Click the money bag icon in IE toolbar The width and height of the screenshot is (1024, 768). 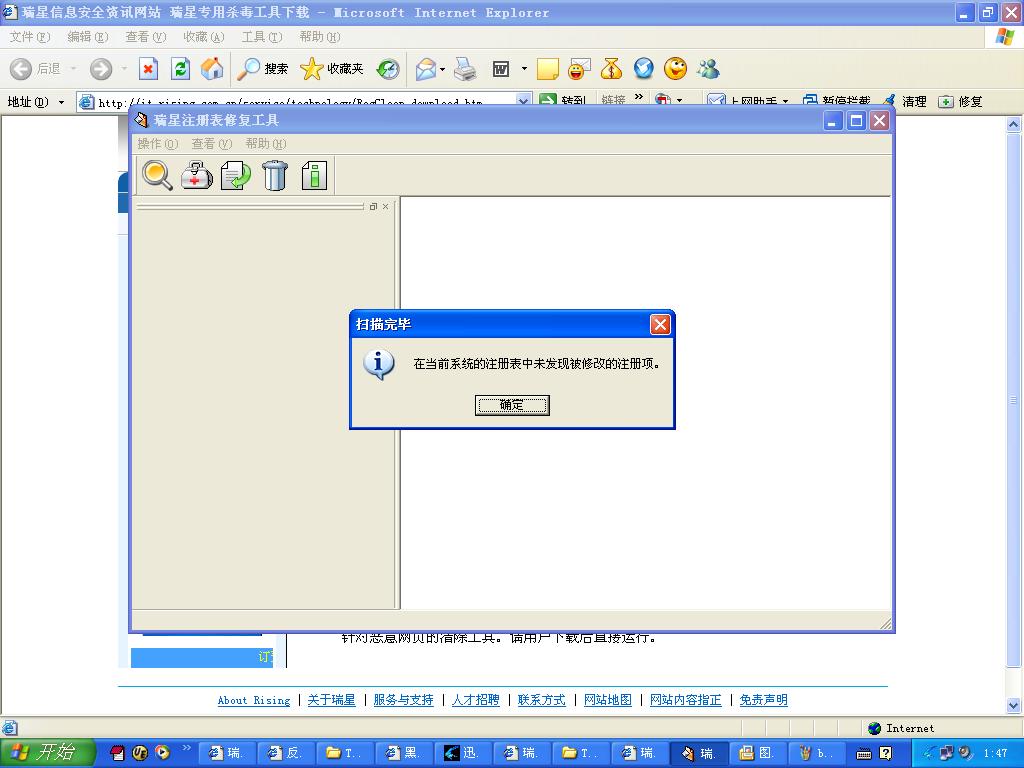pos(611,69)
